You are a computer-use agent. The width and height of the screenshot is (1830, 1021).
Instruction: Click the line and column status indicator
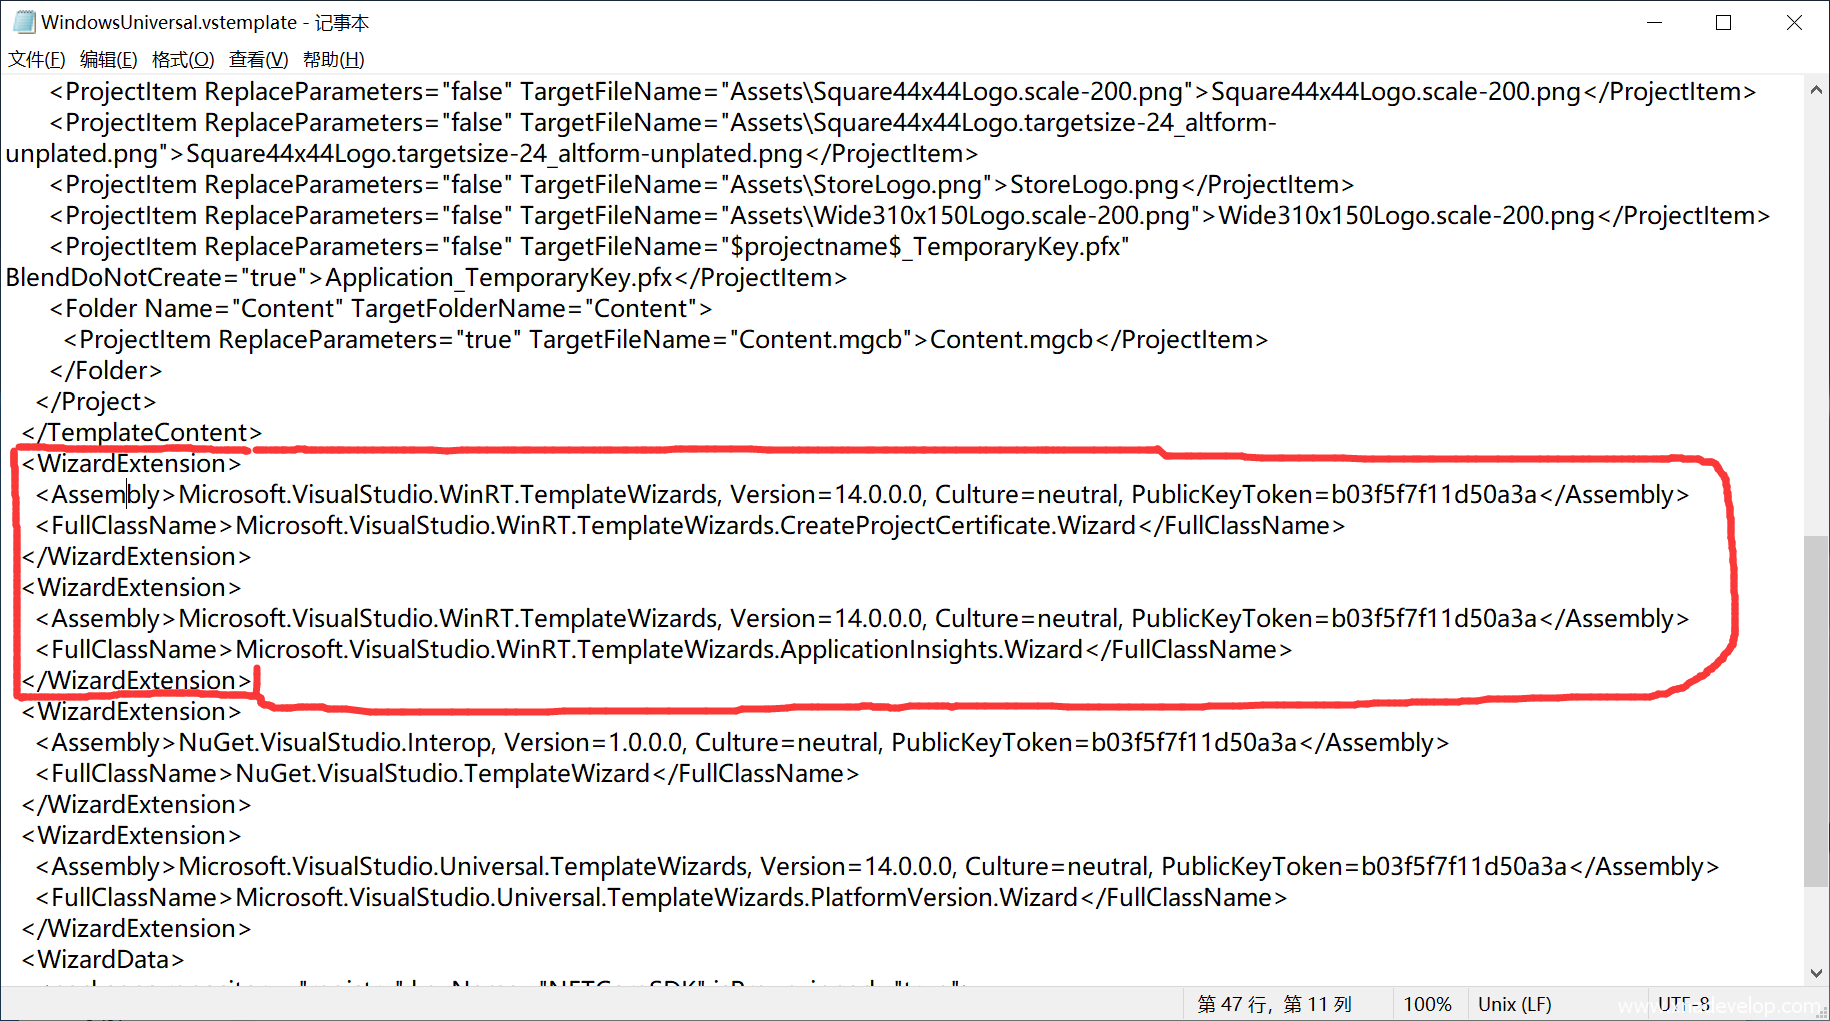coord(1274,1004)
